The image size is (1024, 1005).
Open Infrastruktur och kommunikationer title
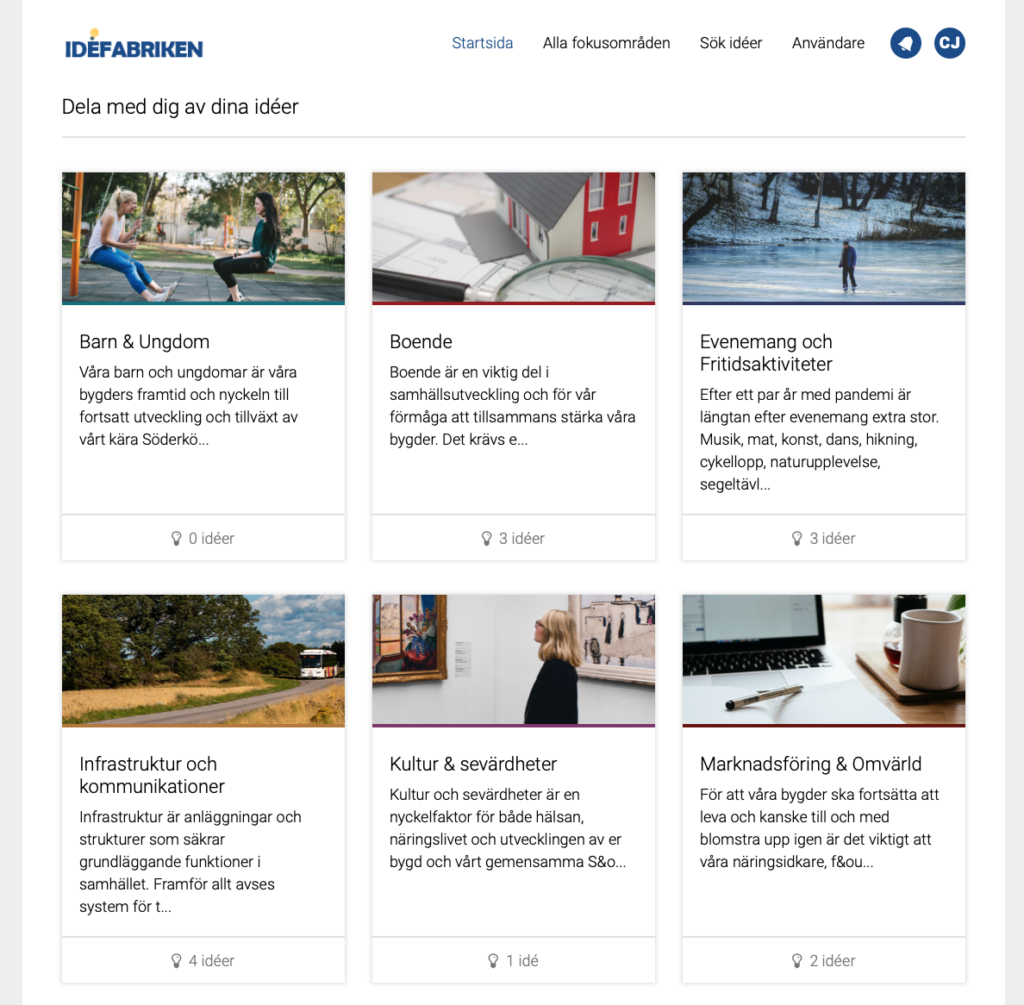pos(152,775)
